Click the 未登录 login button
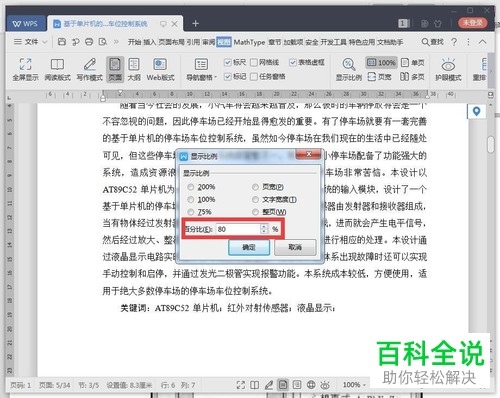The image size is (500, 398). [472, 23]
